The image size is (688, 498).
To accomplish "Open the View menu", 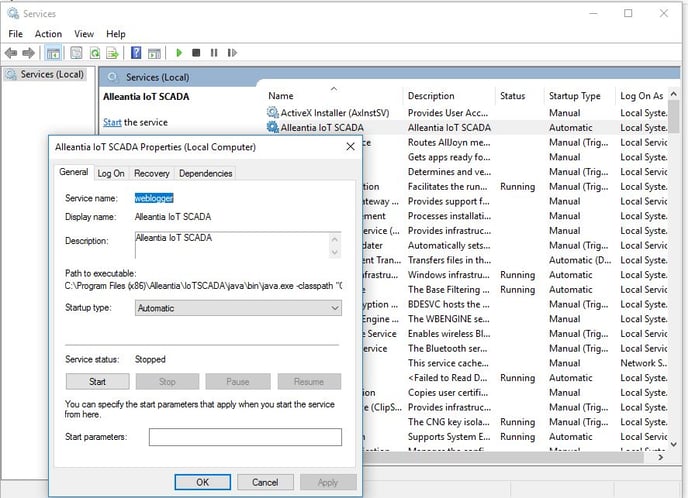I will click(84, 34).
